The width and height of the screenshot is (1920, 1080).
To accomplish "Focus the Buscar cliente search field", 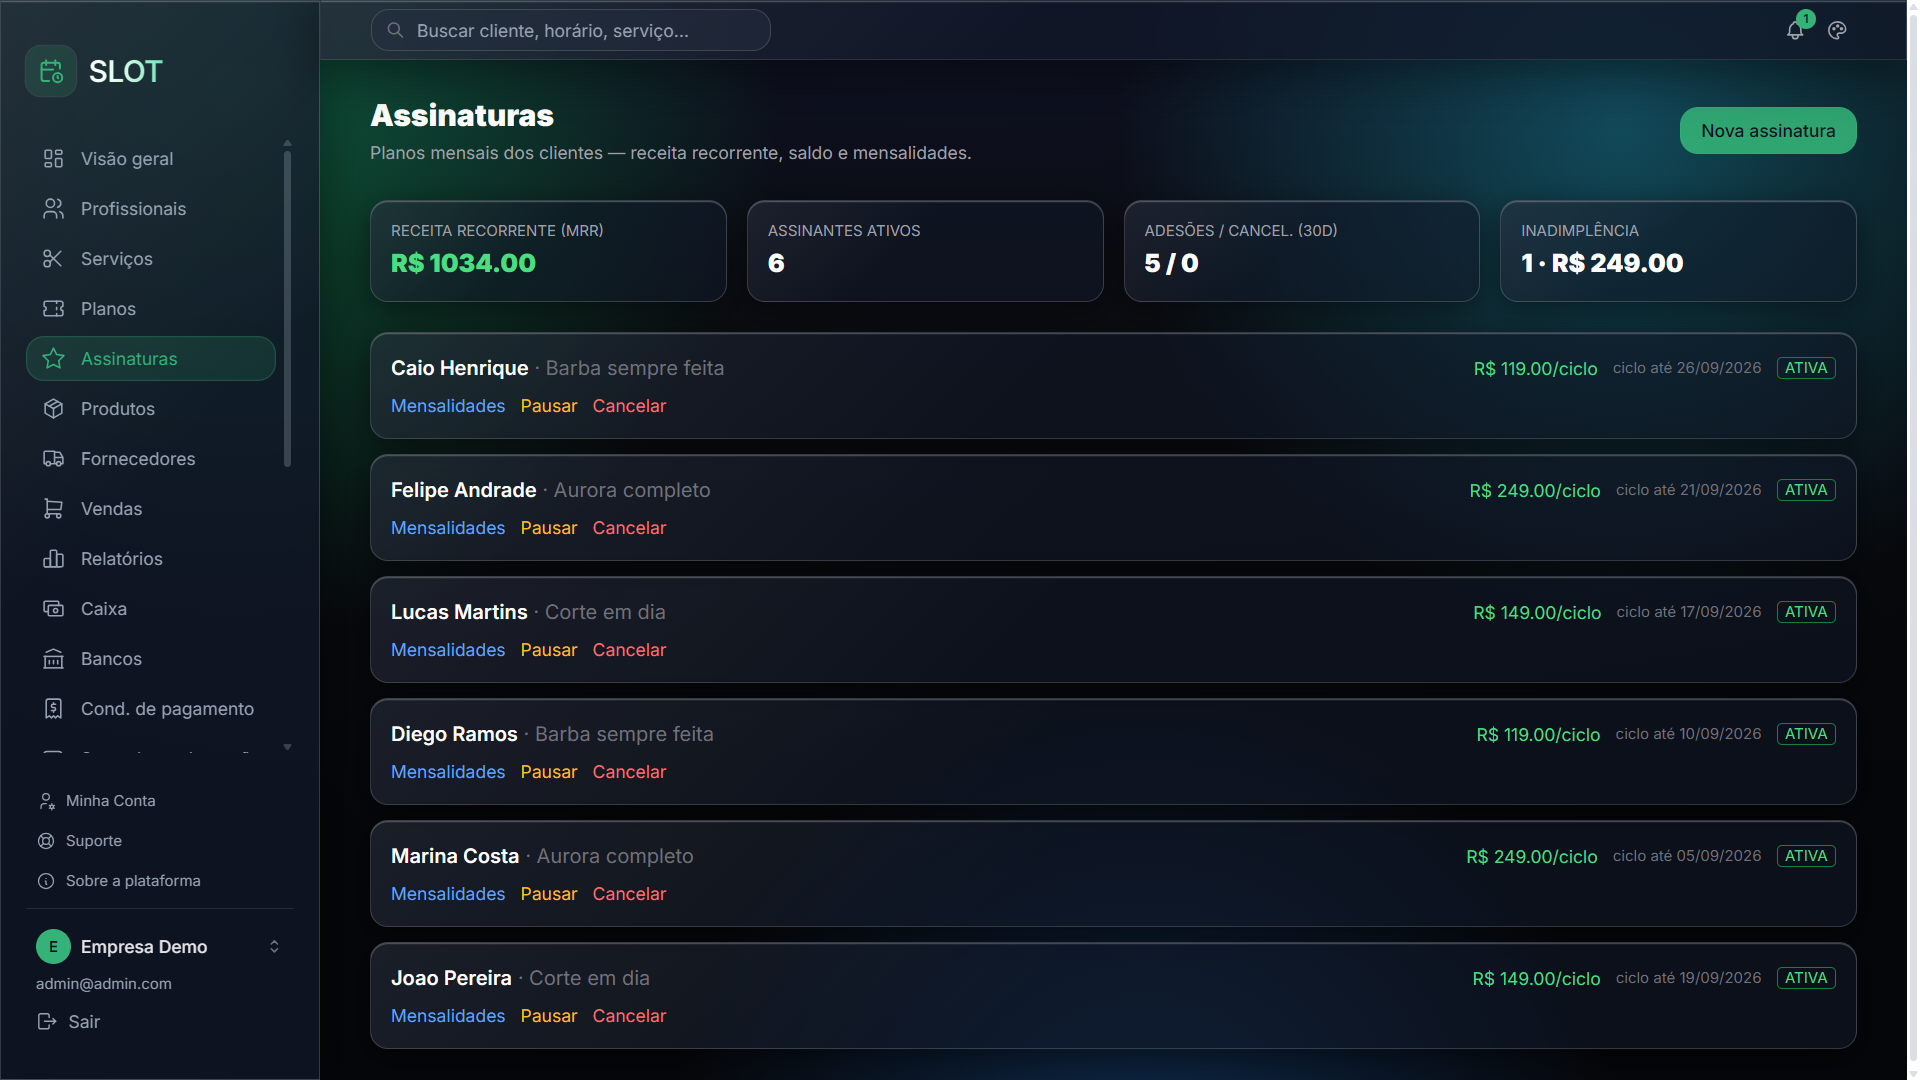I will tap(570, 31).
